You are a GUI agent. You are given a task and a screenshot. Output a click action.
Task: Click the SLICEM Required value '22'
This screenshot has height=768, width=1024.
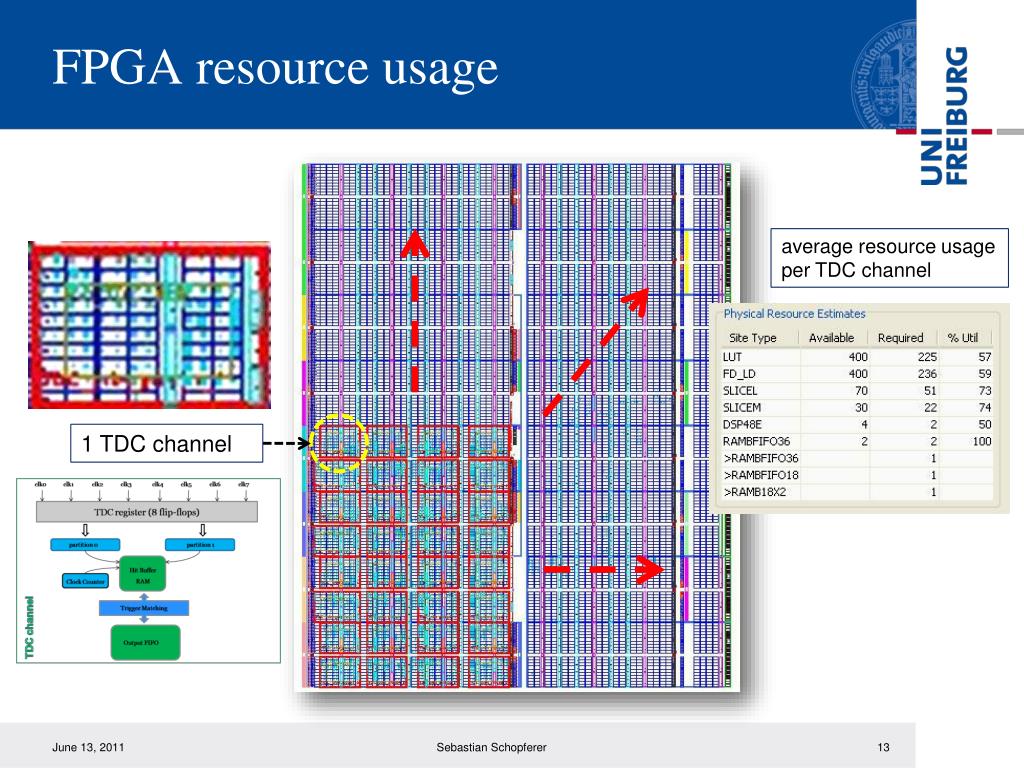930,408
